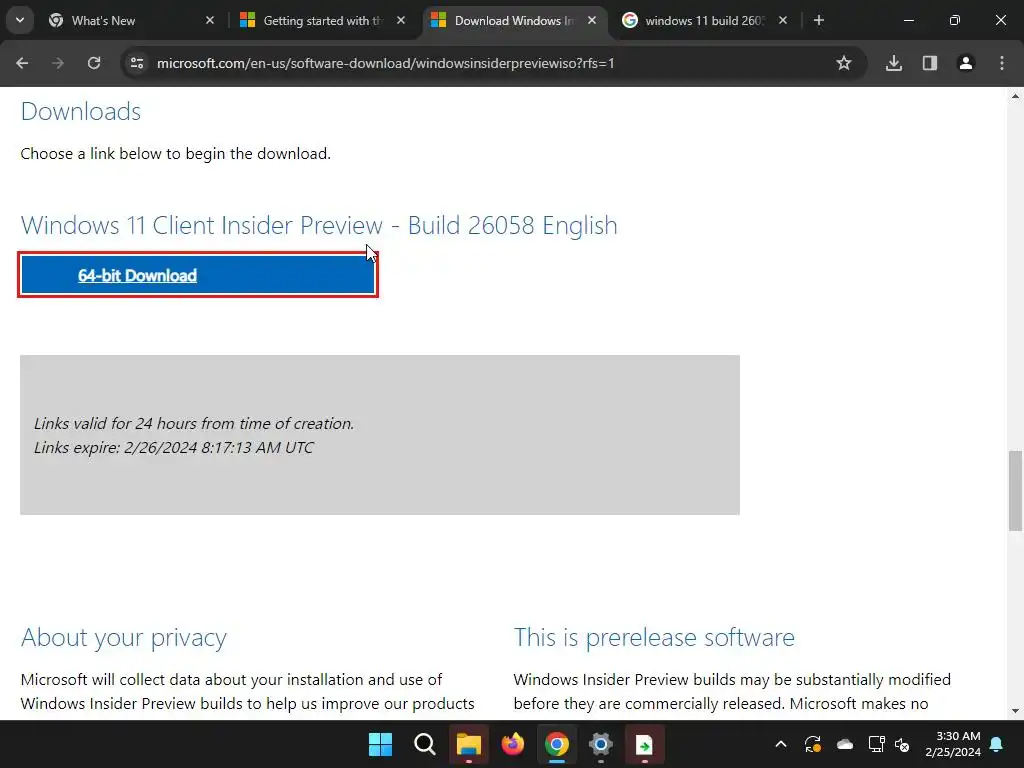Open site information icon in address bar

point(137,63)
